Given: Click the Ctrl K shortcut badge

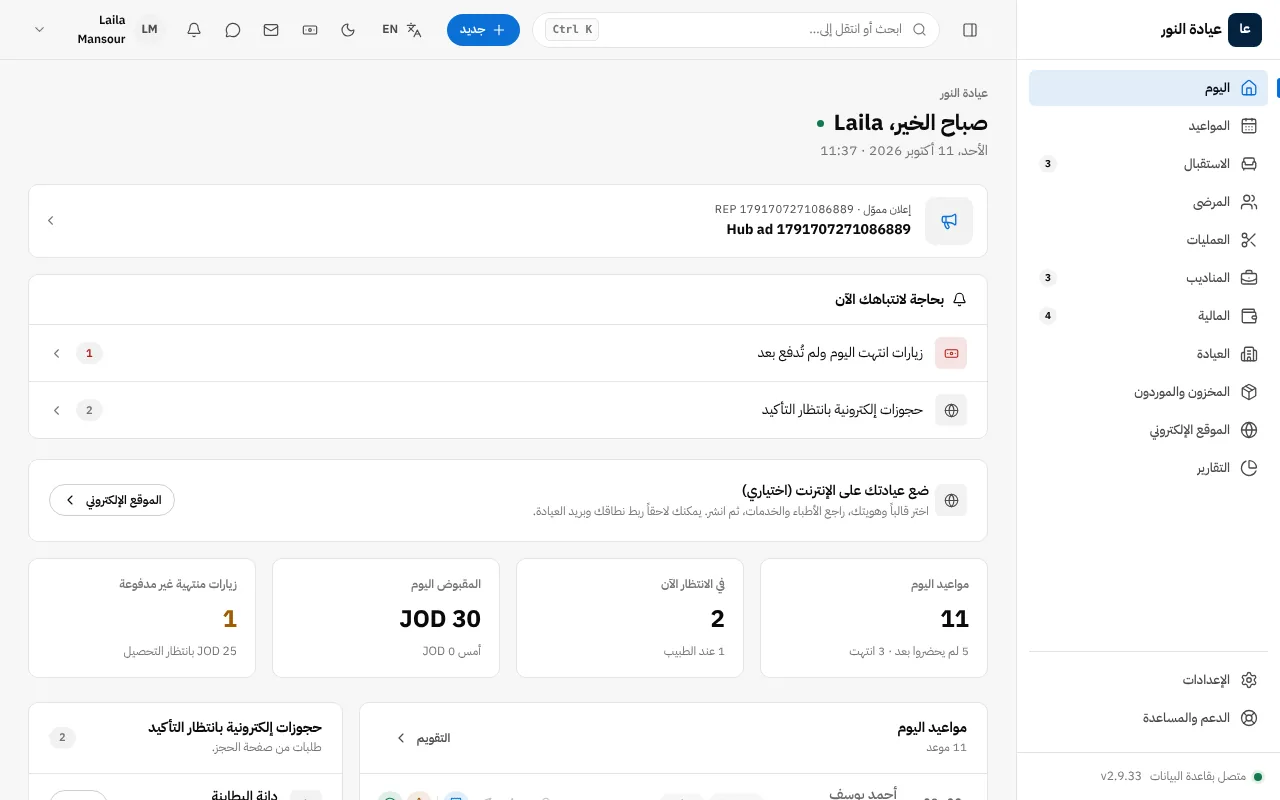Looking at the screenshot, I should pyautogui.click(x=572, y=30).
